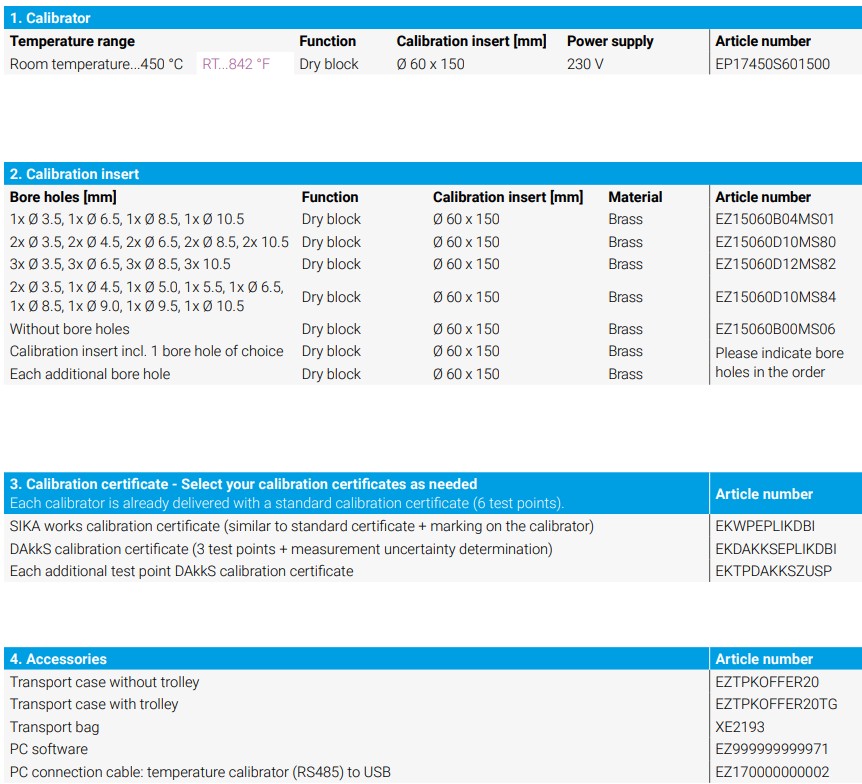Select article number EZ15060D10MS84
The width and height of the screenshot is (862, 784).
(x=775, y=297)
